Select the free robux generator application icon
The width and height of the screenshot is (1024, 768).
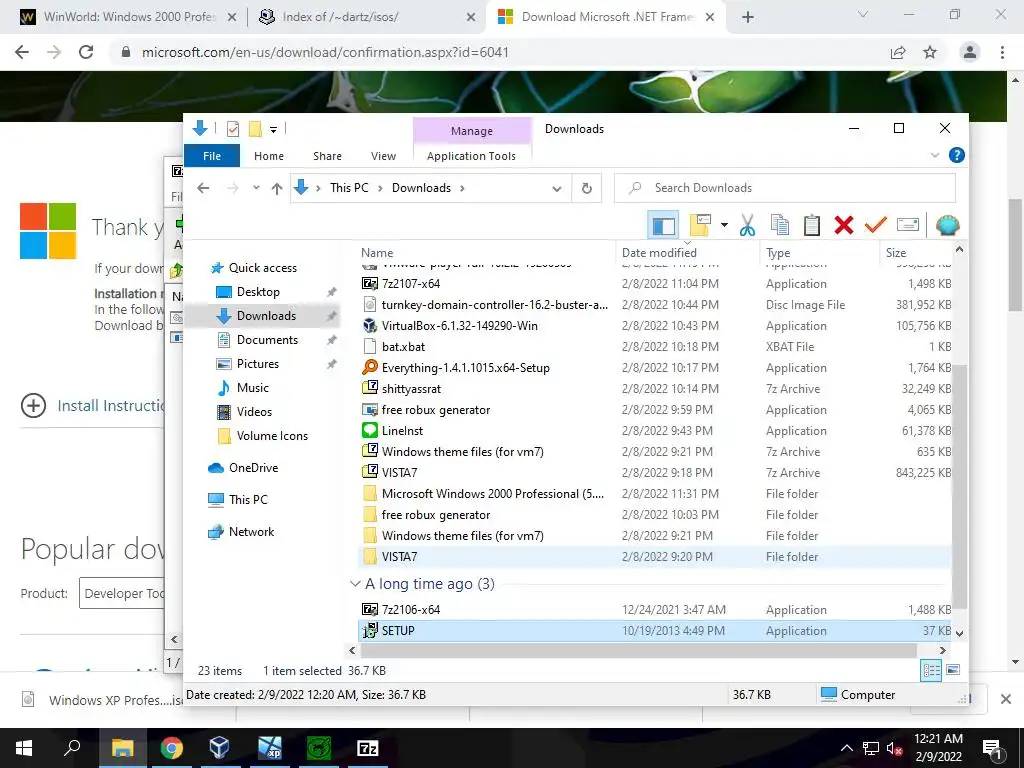tap(370, 410)
